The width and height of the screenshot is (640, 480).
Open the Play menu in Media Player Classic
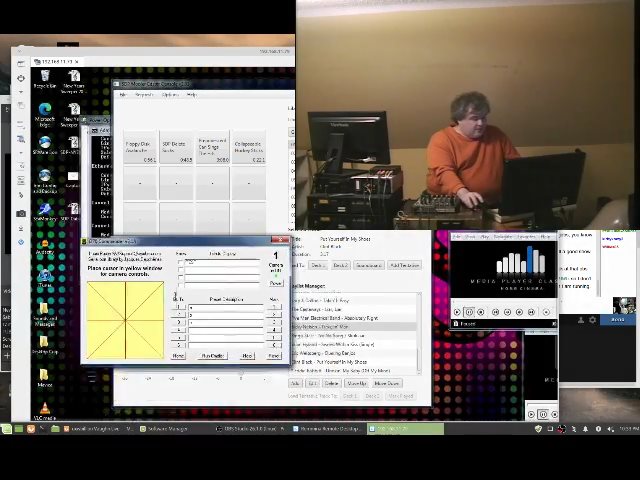(484, 236)
